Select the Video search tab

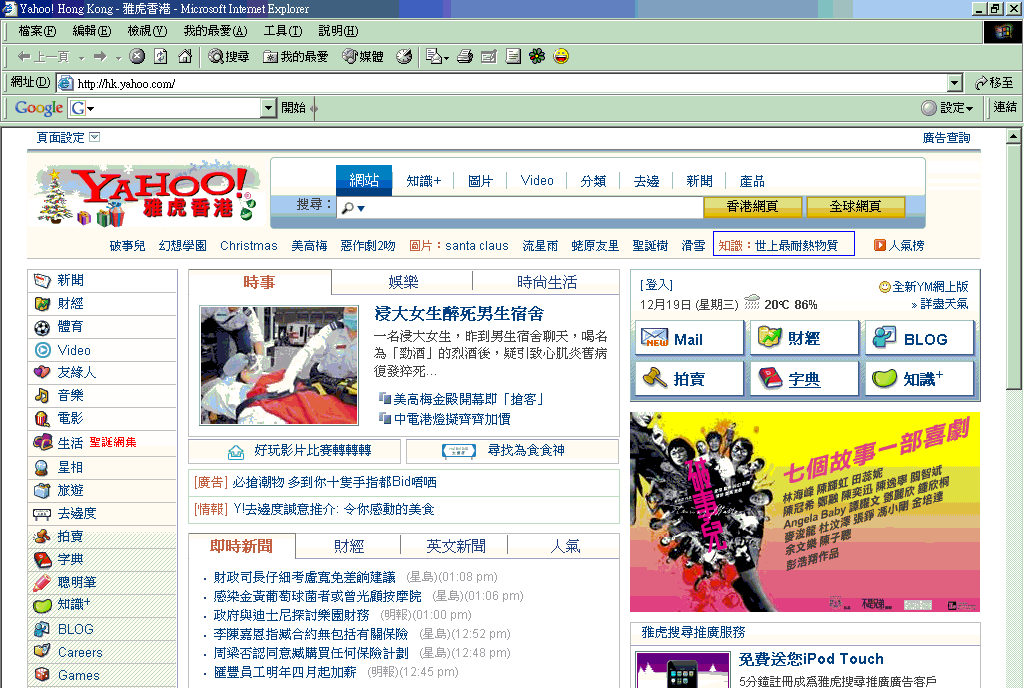coord(537,181)
